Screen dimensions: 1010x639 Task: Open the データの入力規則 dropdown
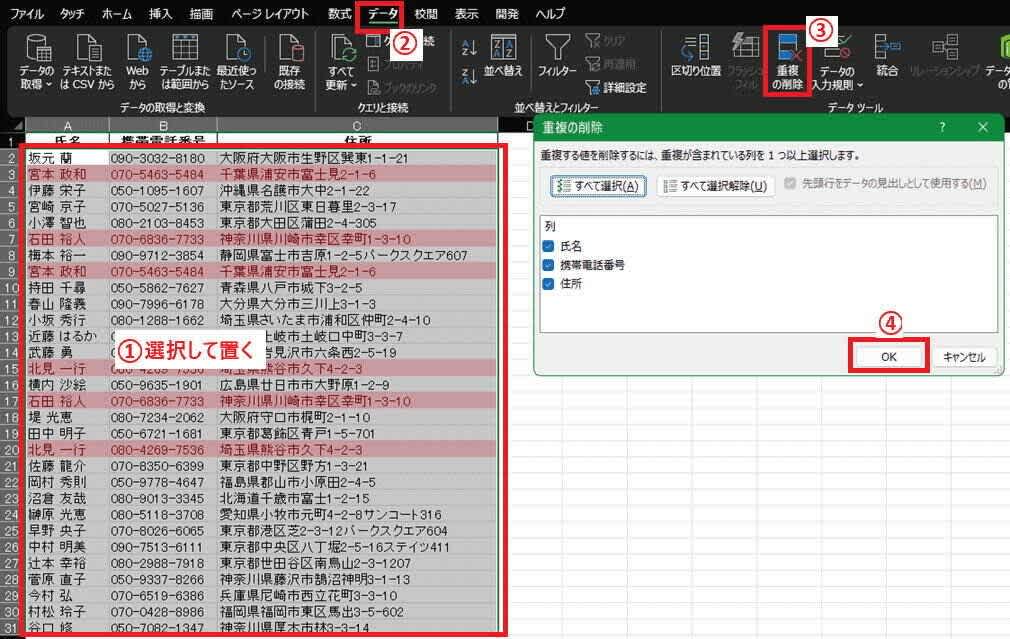[x=836, y=85]
